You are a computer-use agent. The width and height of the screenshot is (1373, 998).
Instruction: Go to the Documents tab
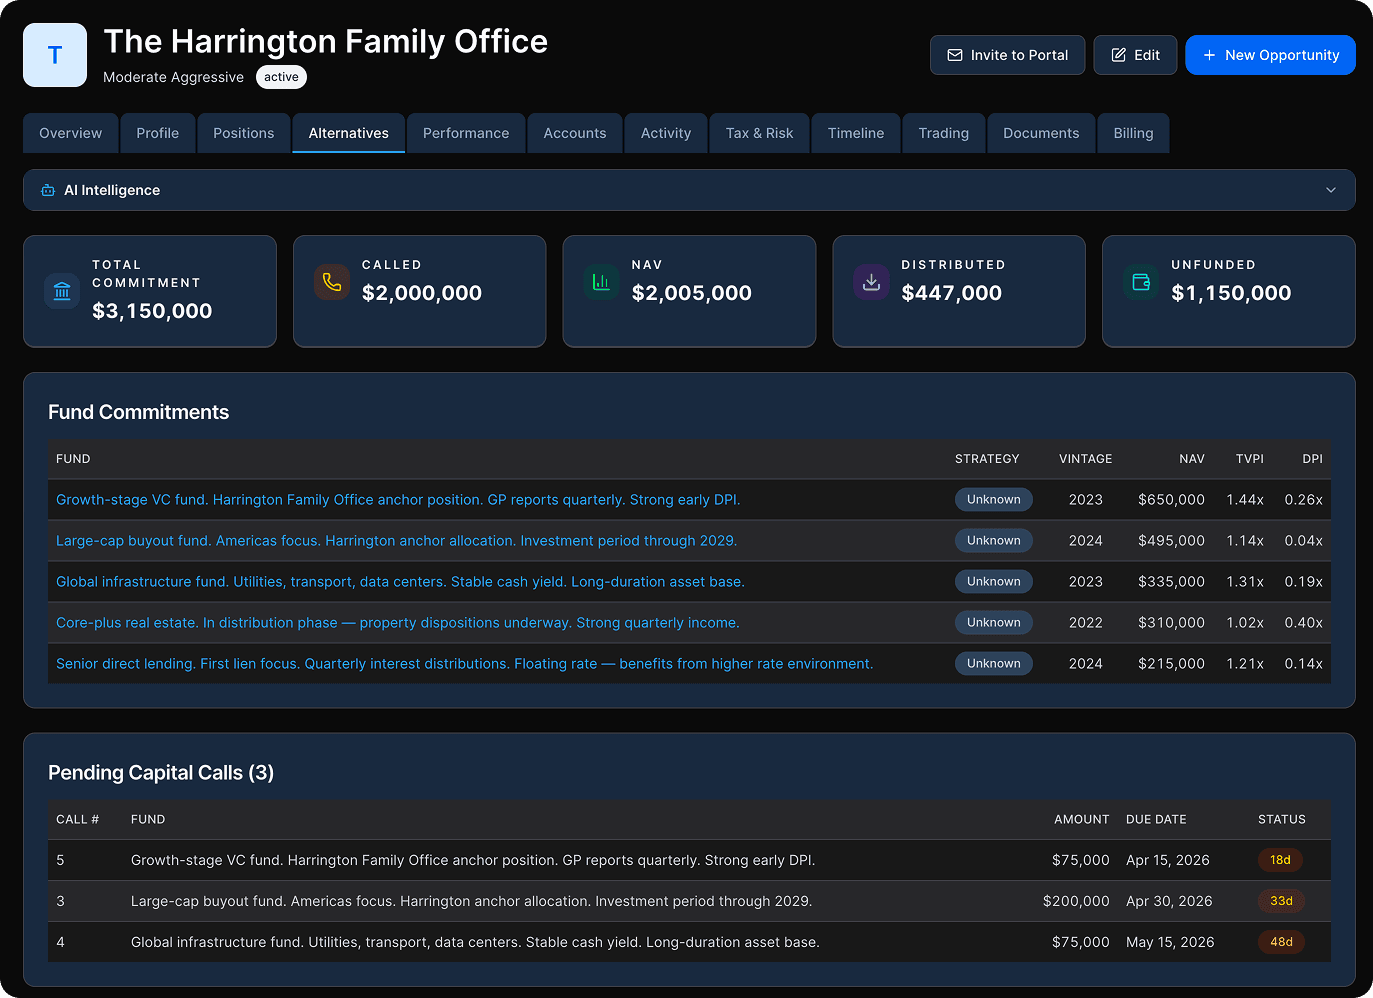(1041, 133)
